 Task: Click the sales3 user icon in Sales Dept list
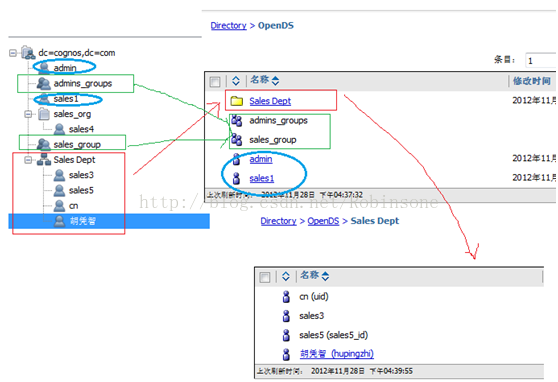[286, 316]
